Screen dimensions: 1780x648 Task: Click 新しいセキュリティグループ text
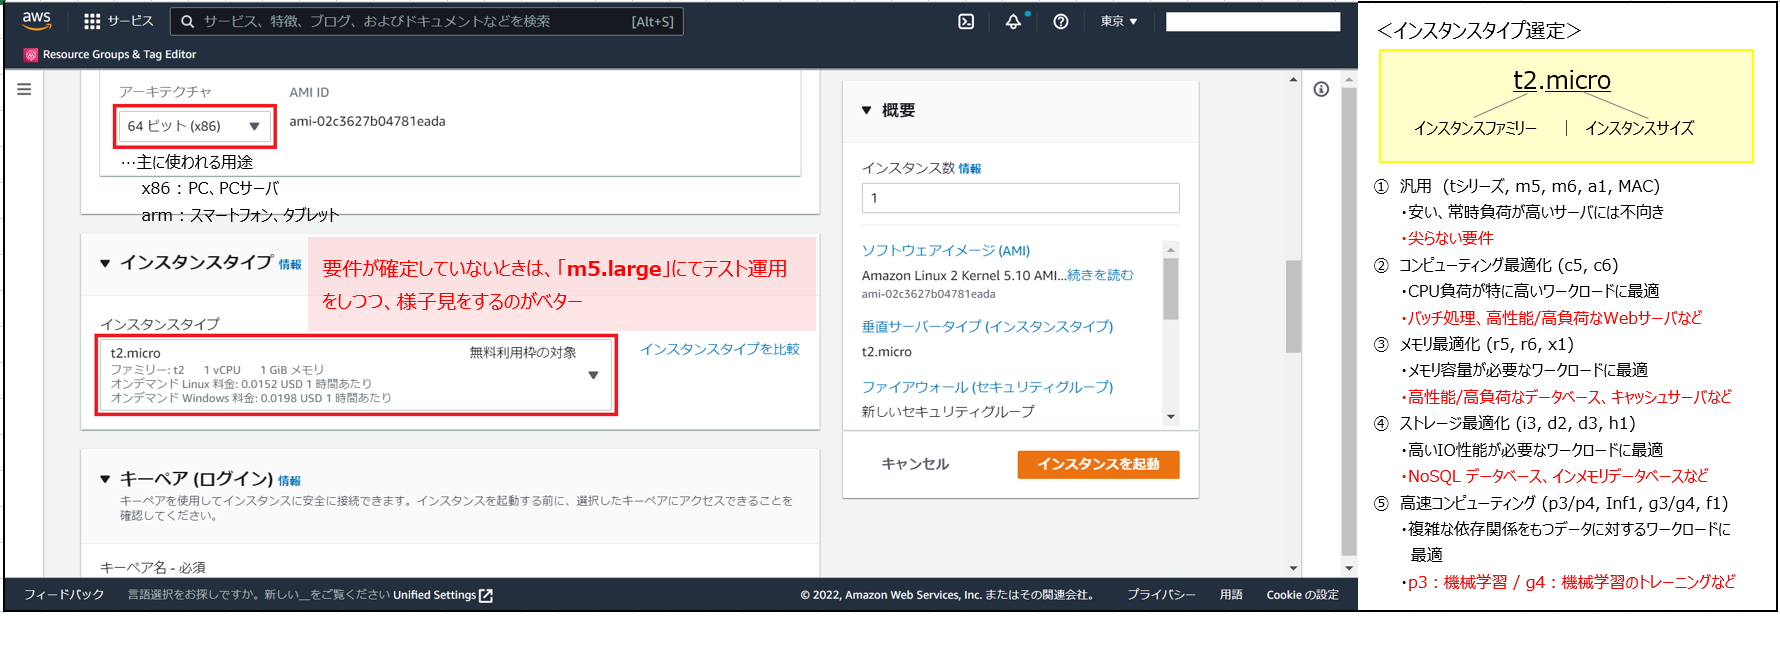pyautogui.click(x=948, y=412)
